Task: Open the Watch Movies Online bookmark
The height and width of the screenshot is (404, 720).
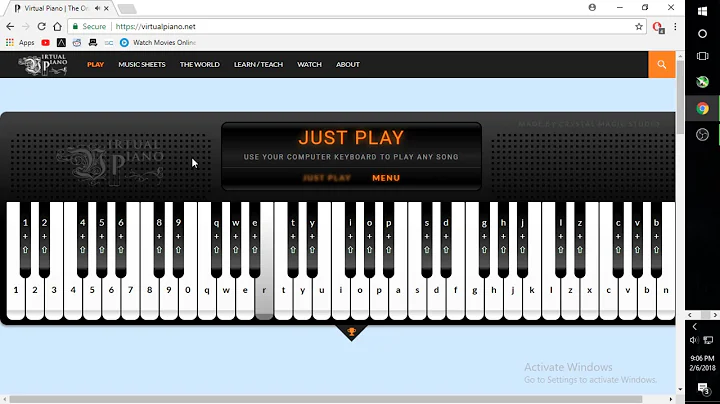Action: pyautogui.click(x=158, y=43)
